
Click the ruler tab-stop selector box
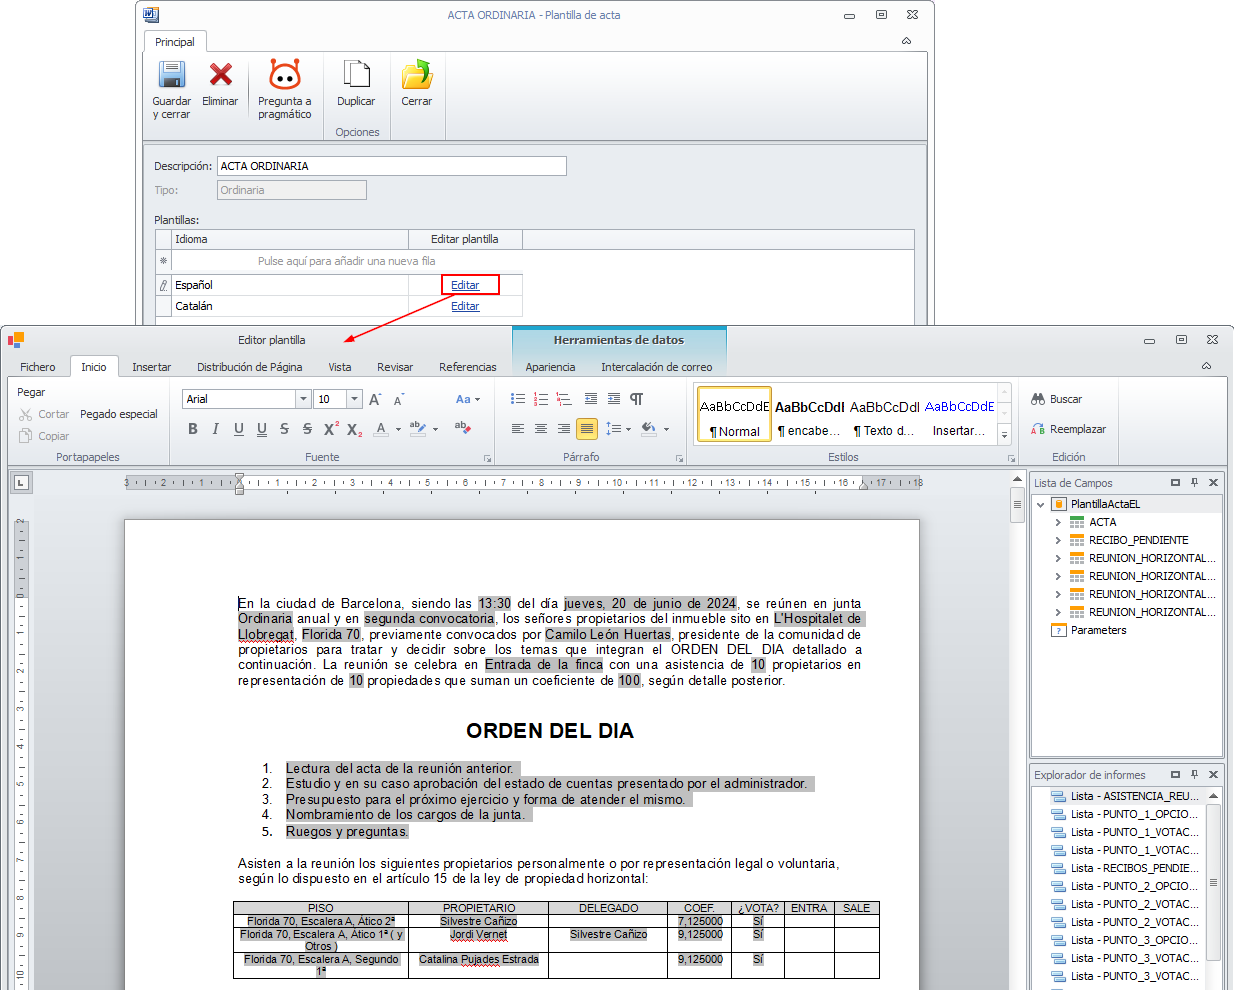21,483
